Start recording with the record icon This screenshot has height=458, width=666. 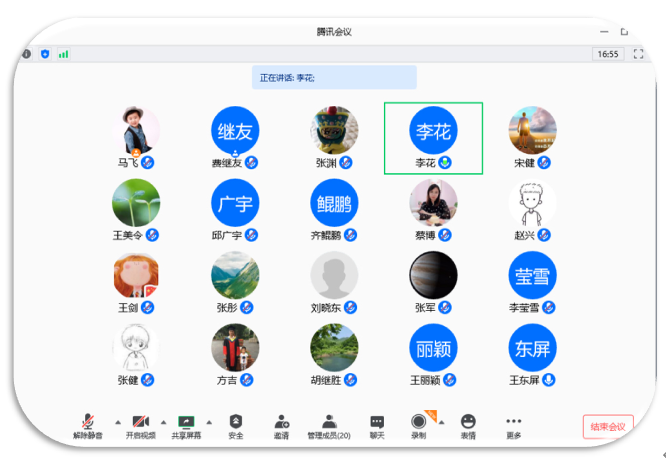tap(418, 421)
